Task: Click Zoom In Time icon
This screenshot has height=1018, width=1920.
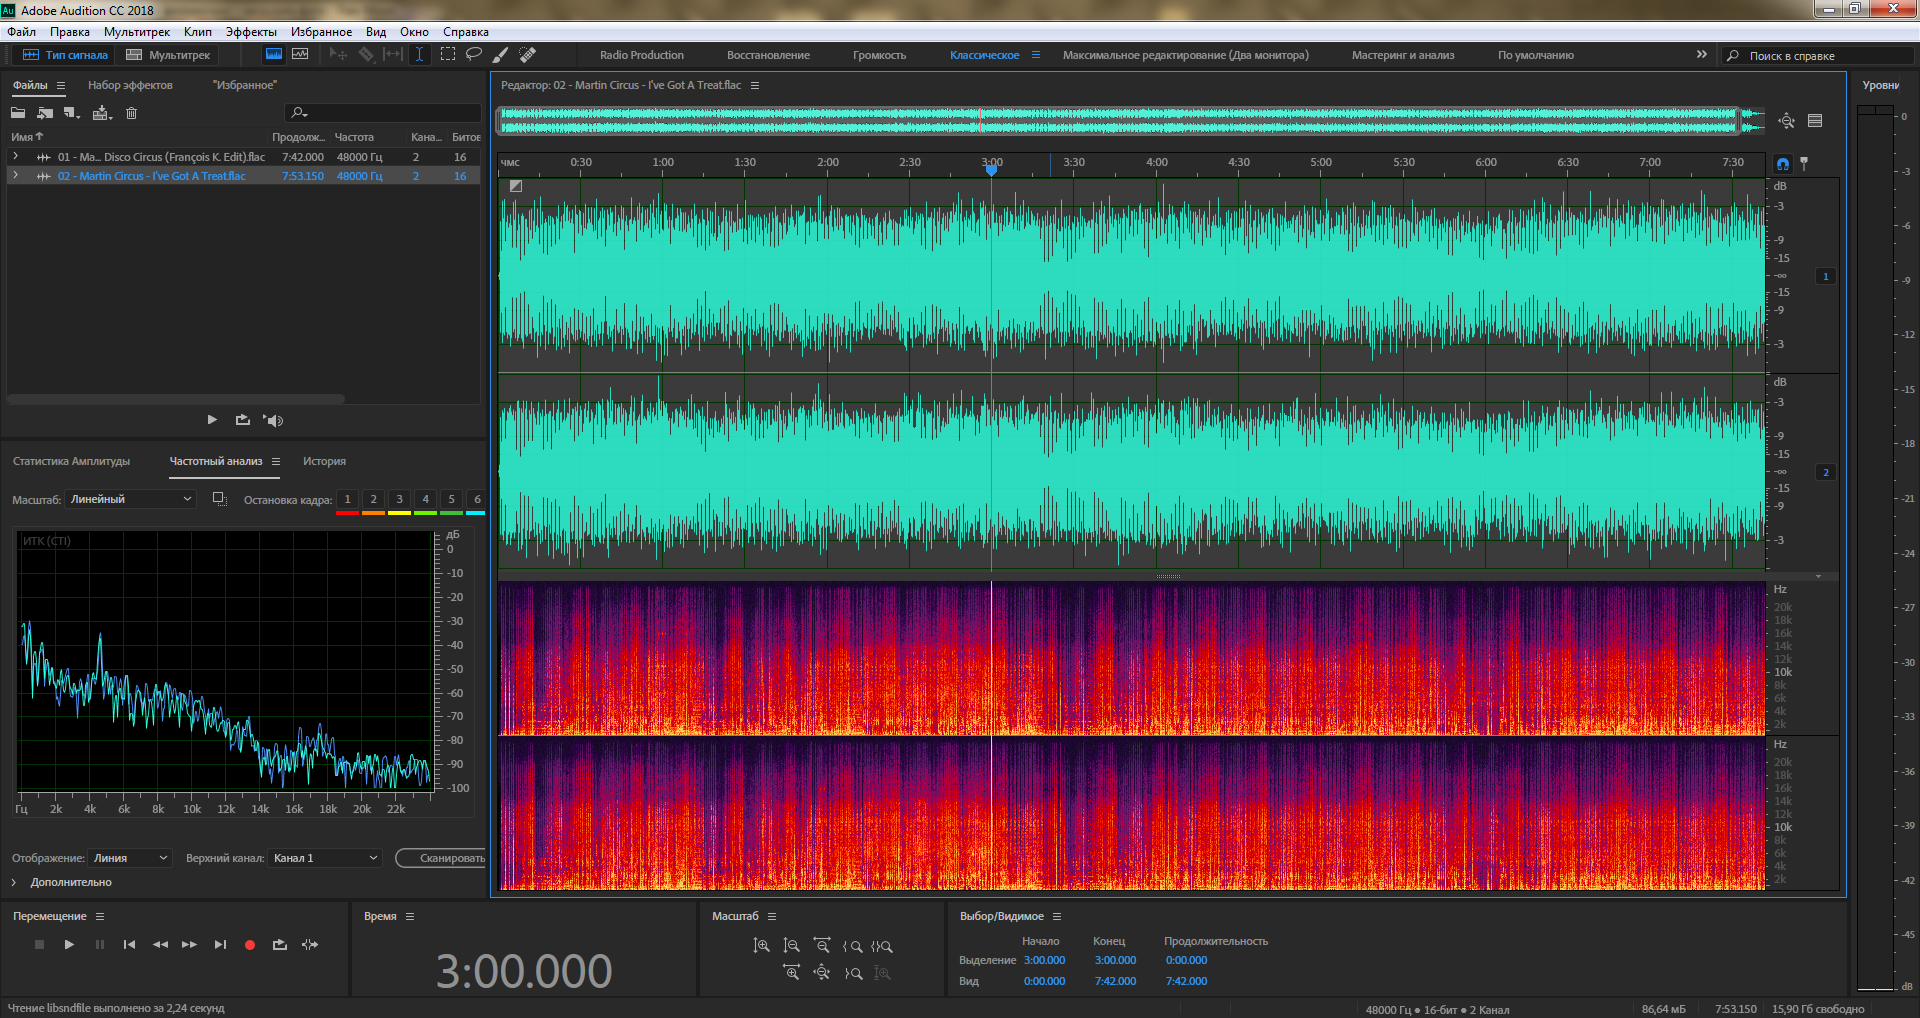Action: [x=791, y=972]
